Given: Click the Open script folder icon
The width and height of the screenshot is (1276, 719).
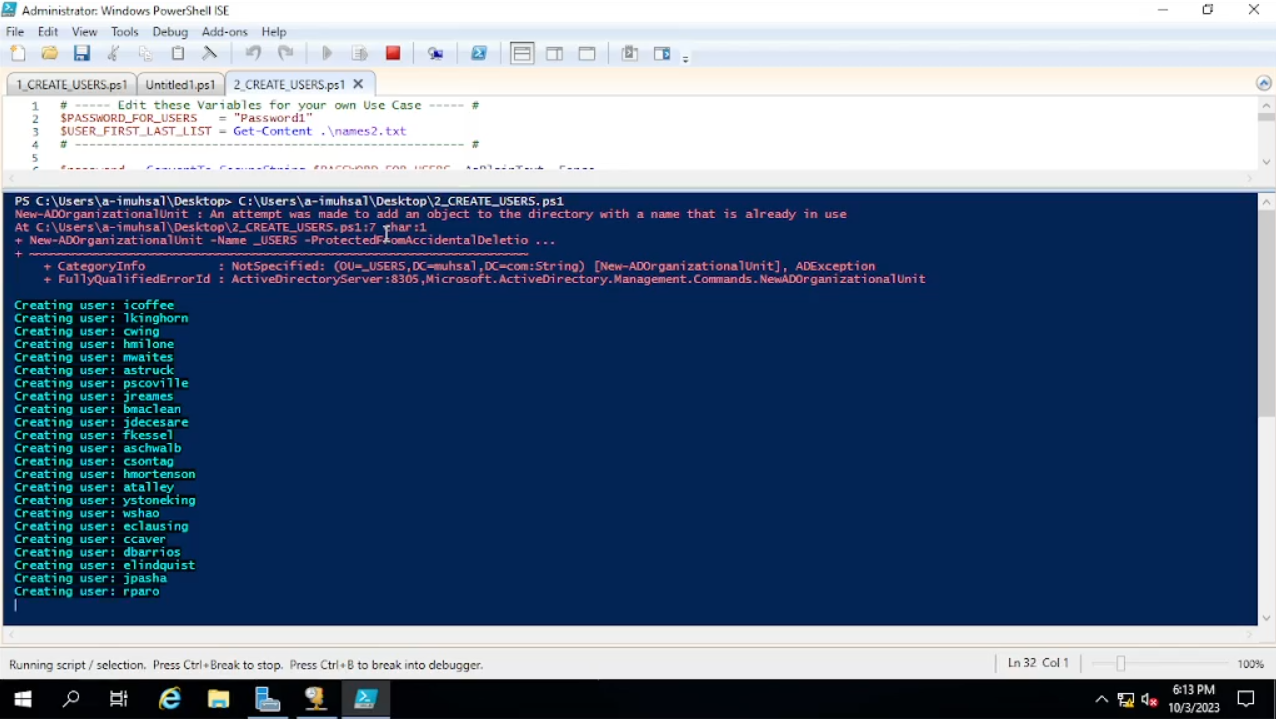Looking at the screenshot, I should click(x=50, y=54).
